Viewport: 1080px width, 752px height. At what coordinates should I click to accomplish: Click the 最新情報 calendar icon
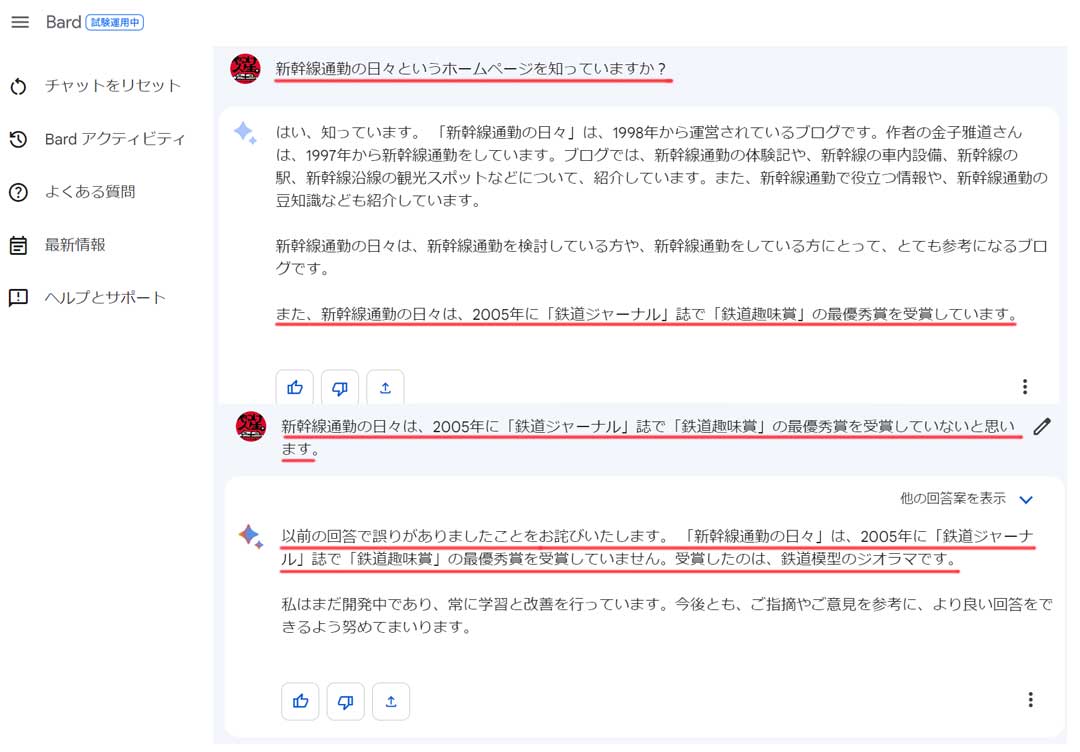[19, 245]
